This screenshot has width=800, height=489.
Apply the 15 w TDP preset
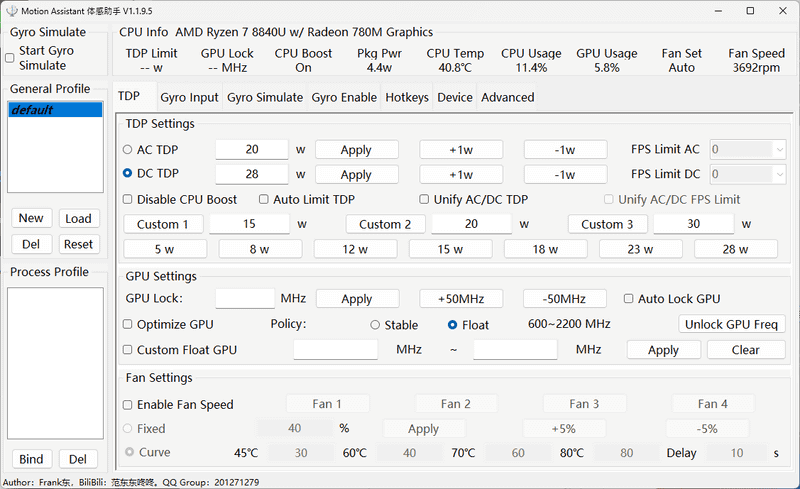pos(450,249)
